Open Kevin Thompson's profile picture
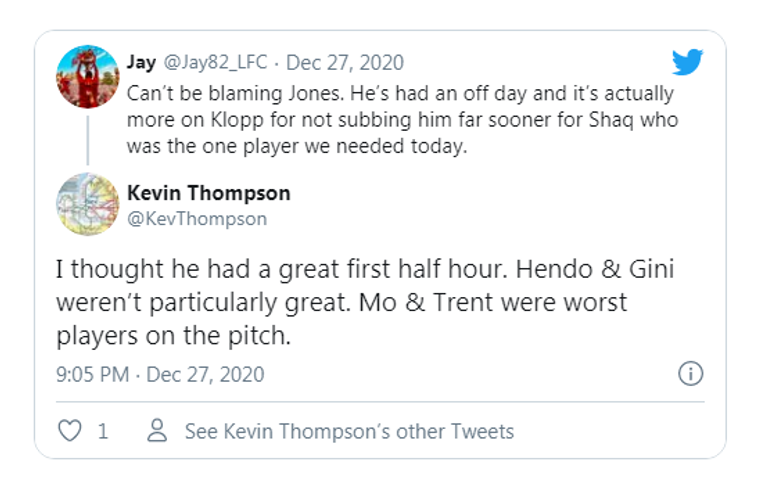This screenshot has width=768, height=496. pyautogui.click(x=88, y=205)
